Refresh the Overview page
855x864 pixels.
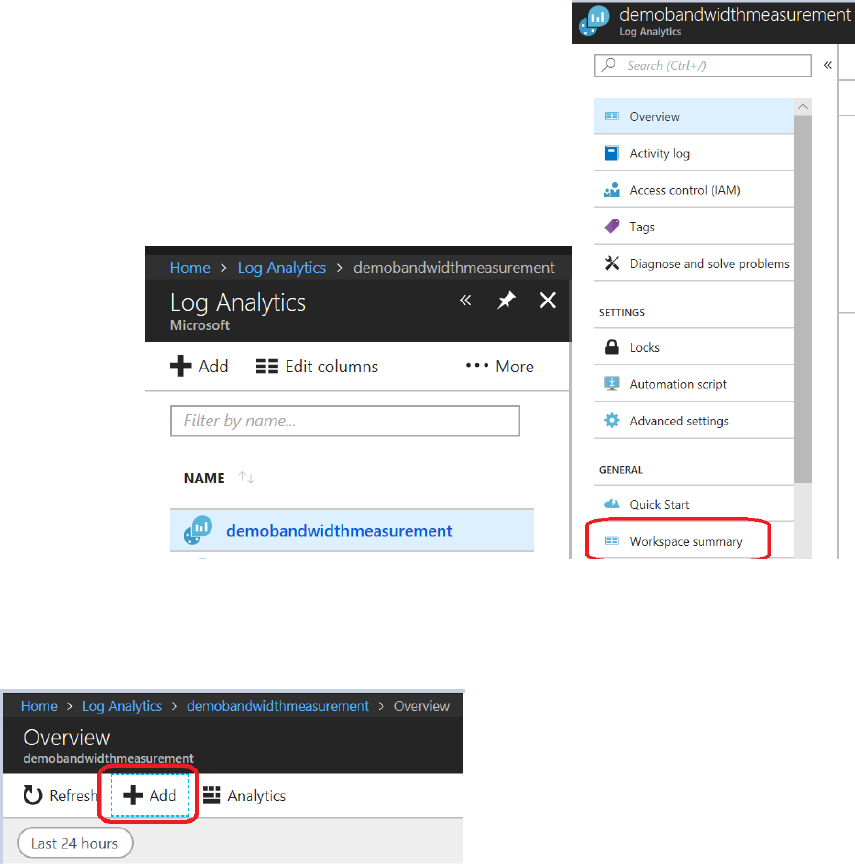click(61, 795)
